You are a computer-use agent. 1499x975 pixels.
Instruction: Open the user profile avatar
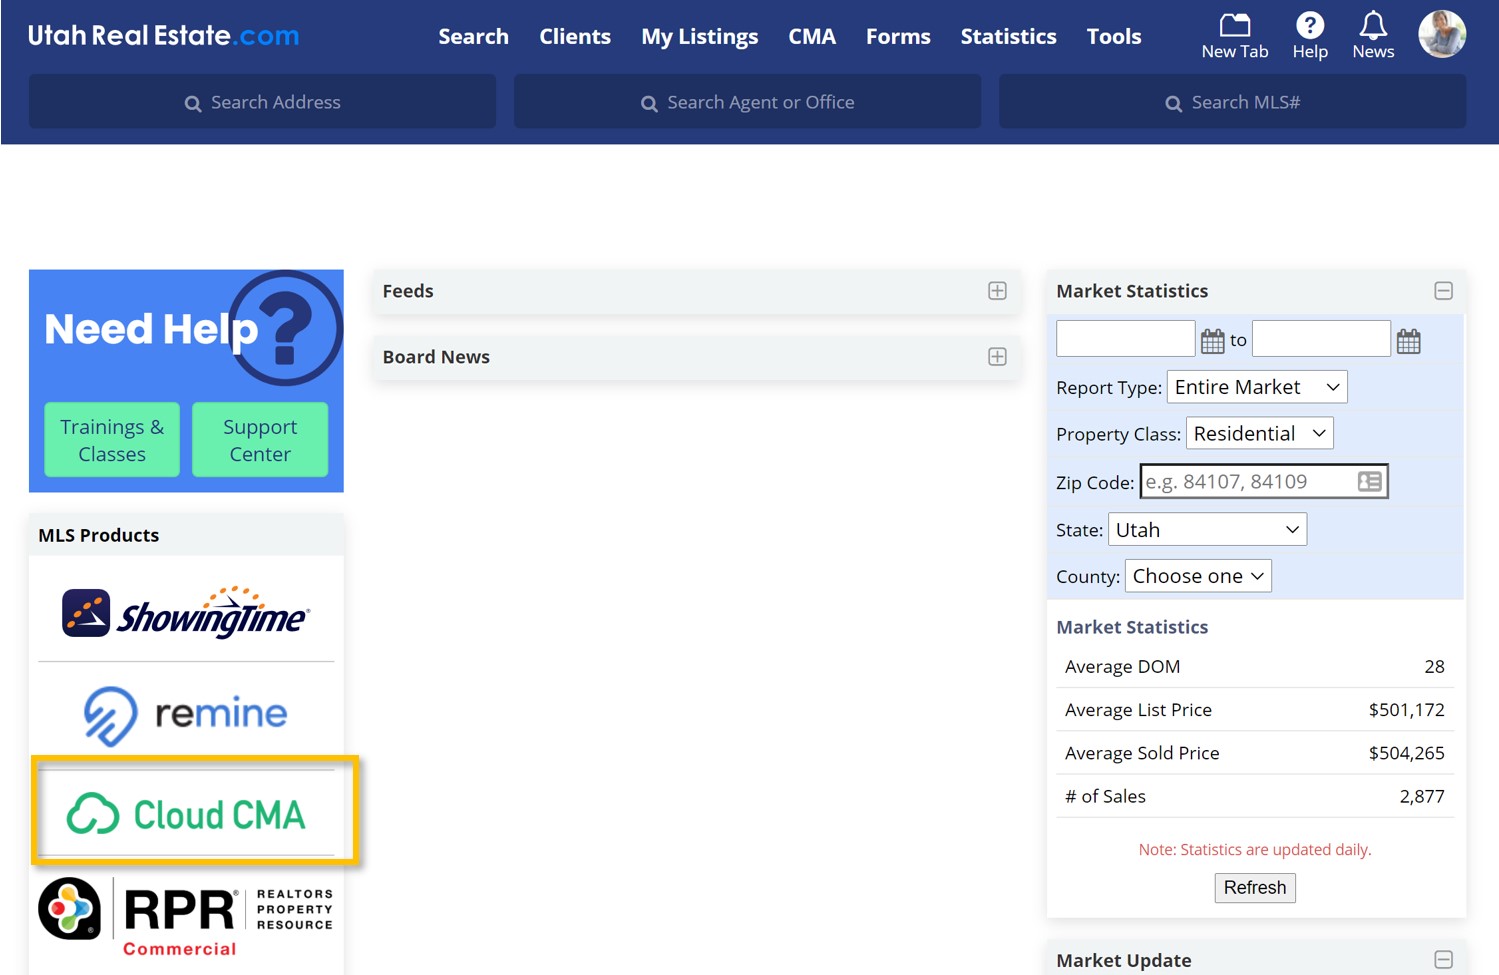[x=1441, y=34]
